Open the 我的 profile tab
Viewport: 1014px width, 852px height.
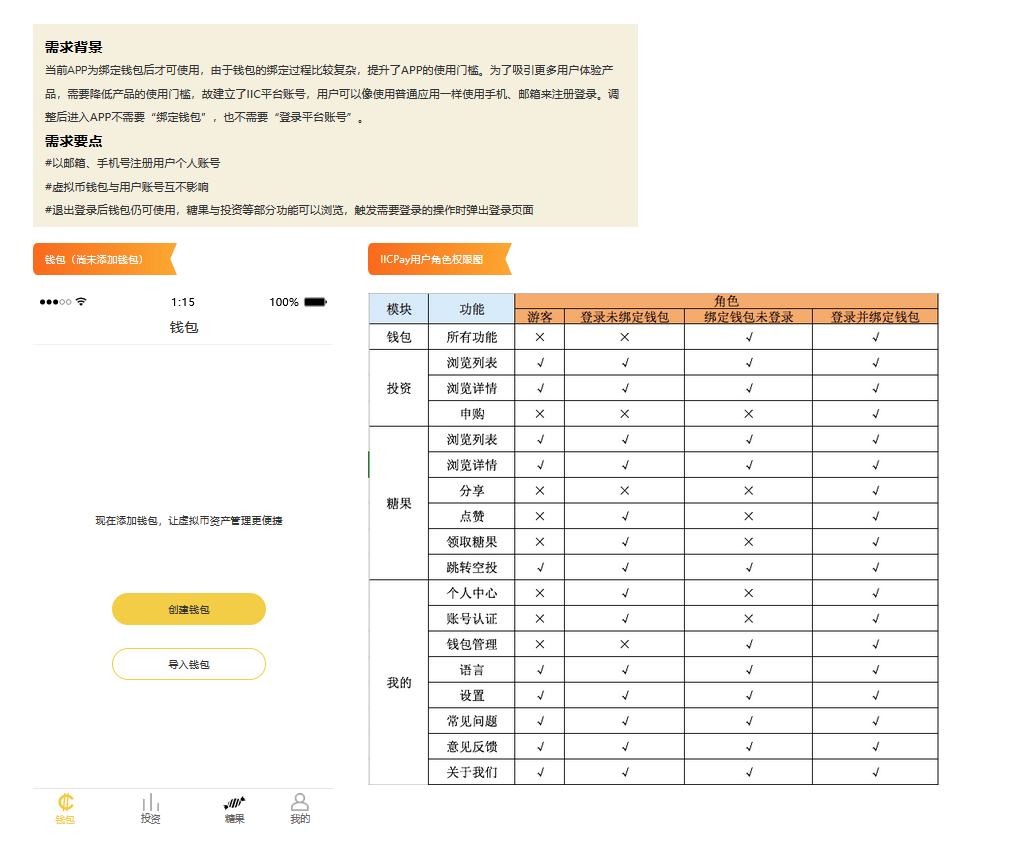(x=299, y=809)
